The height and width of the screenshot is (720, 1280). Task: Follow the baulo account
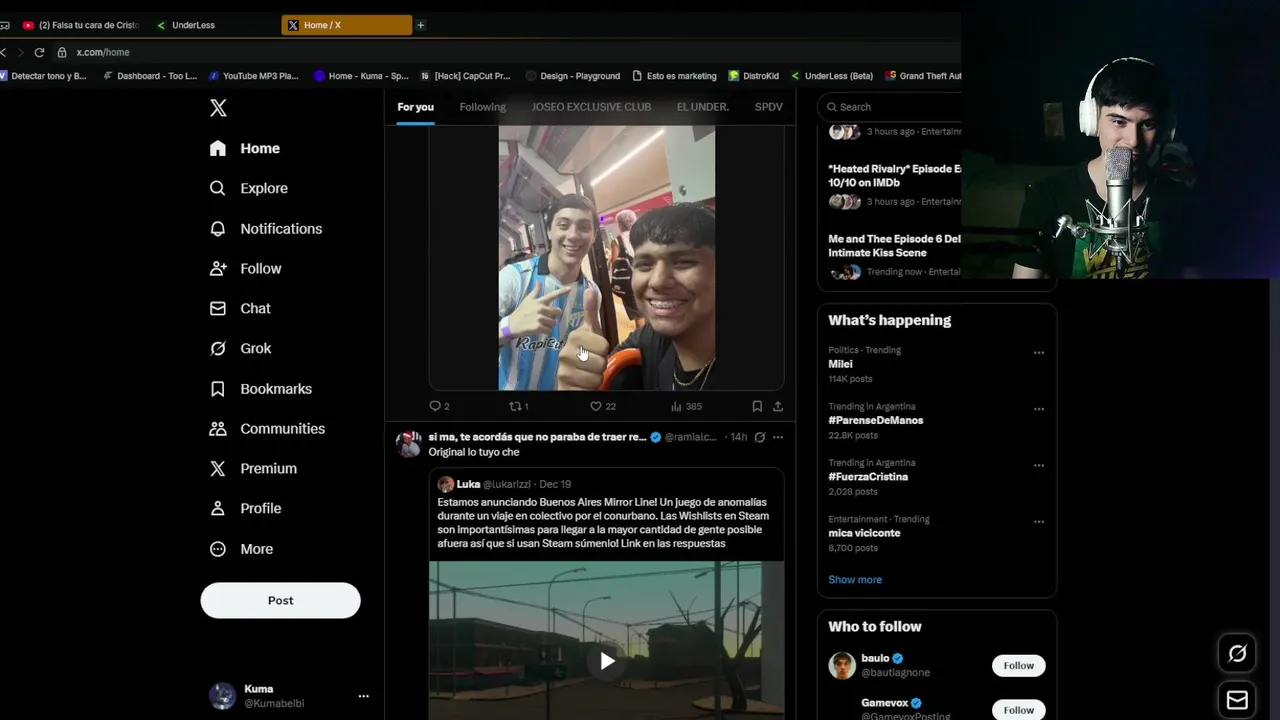coord(1019,666)
